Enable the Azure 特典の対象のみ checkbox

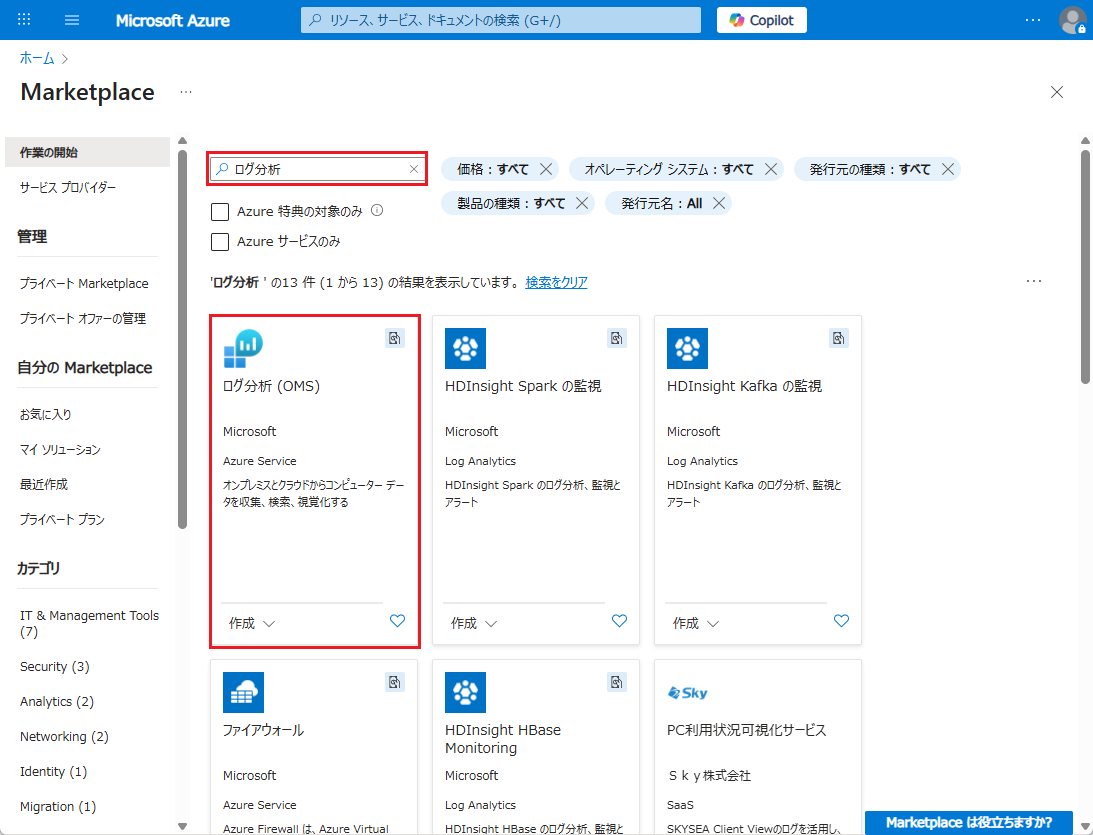click(x=220, y=212)
